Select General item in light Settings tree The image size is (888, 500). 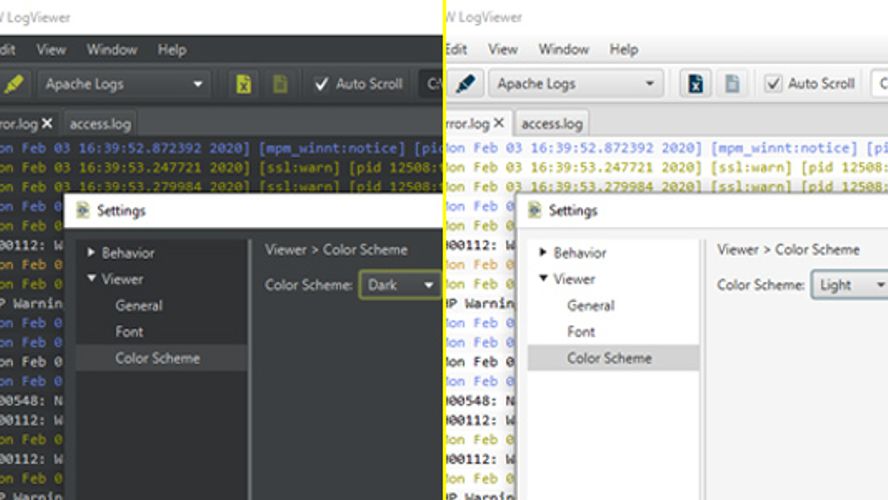click(591, 306)
